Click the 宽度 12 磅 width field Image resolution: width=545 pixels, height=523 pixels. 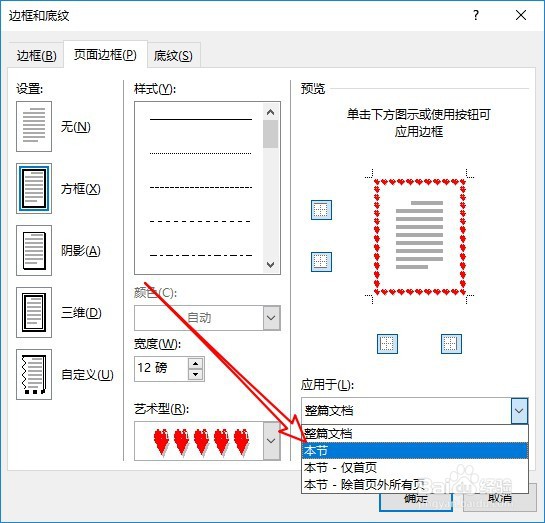[x=161, y=369]
